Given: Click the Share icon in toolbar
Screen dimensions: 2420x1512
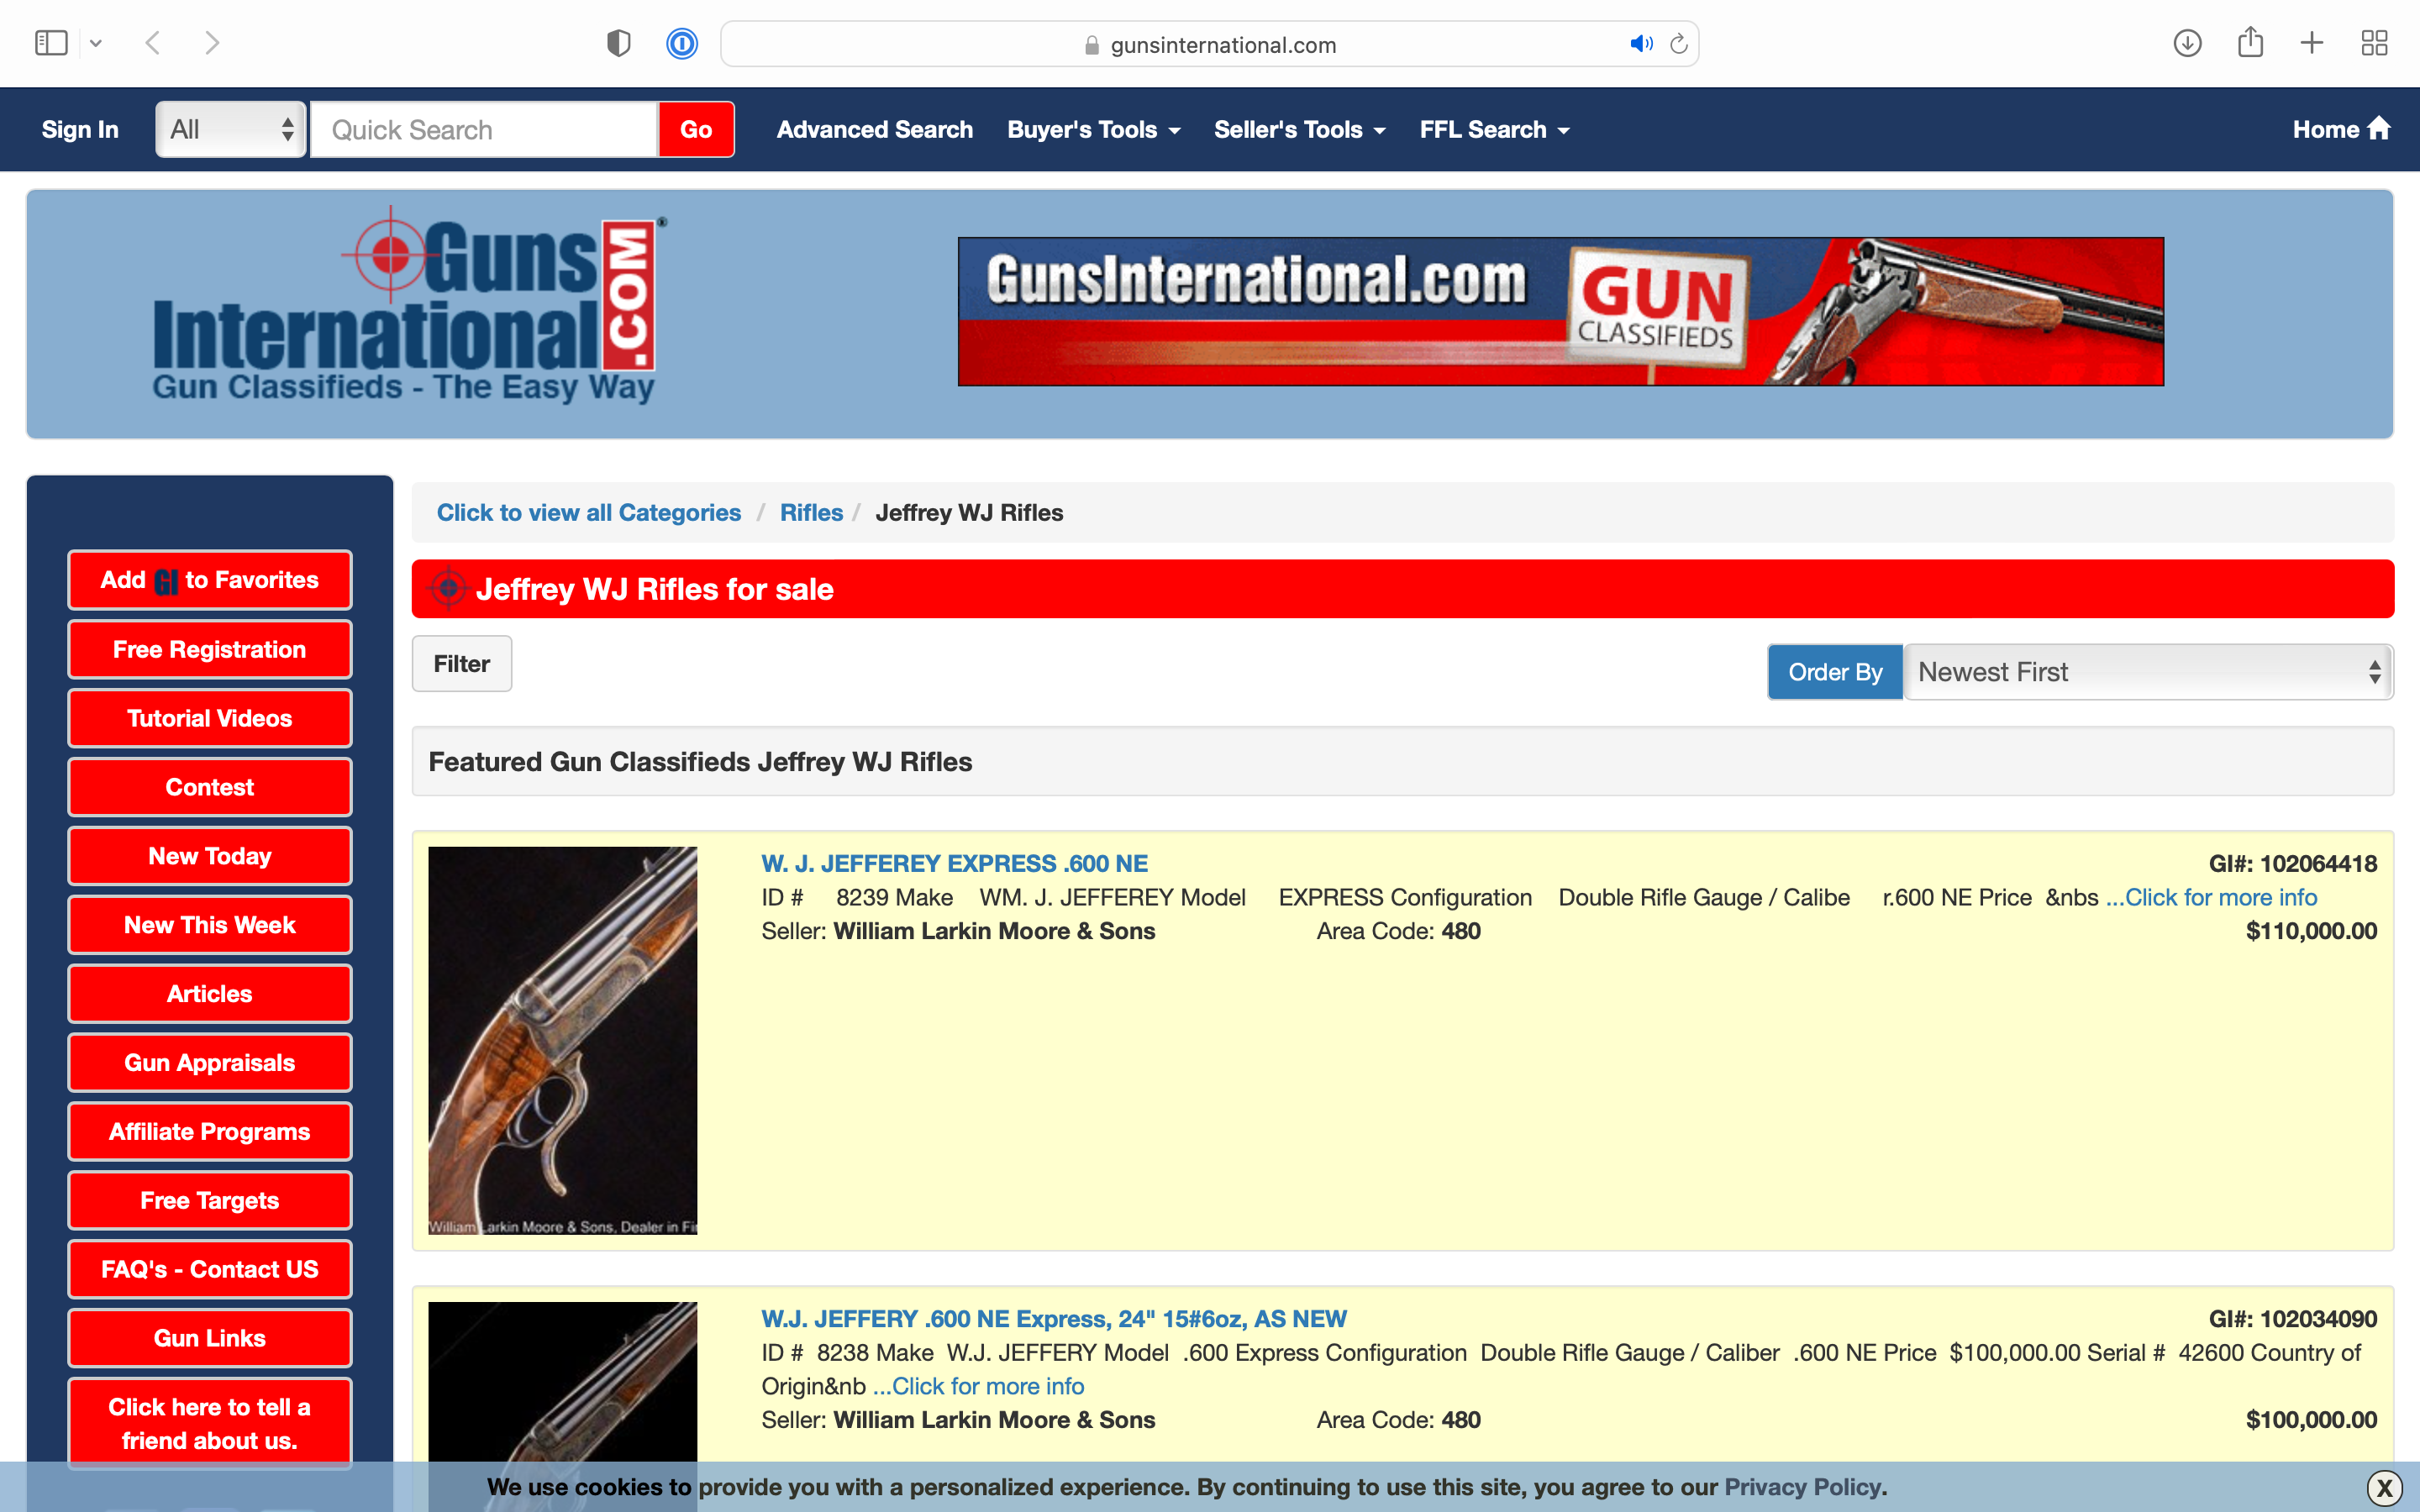Looking at the screenshot, I should pyautogui.click(x=2250, y=43).
